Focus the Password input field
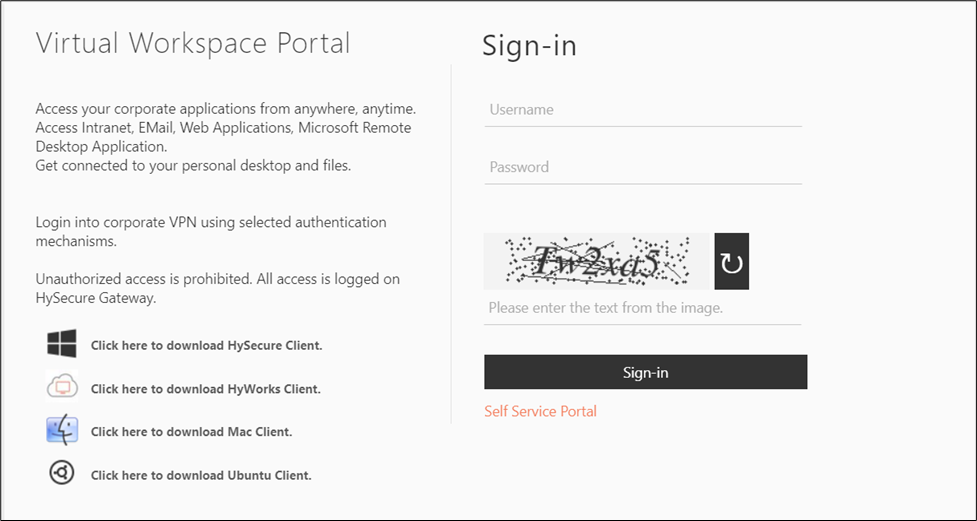The height and width of the screenshot is (521, 977). [643, 168]
